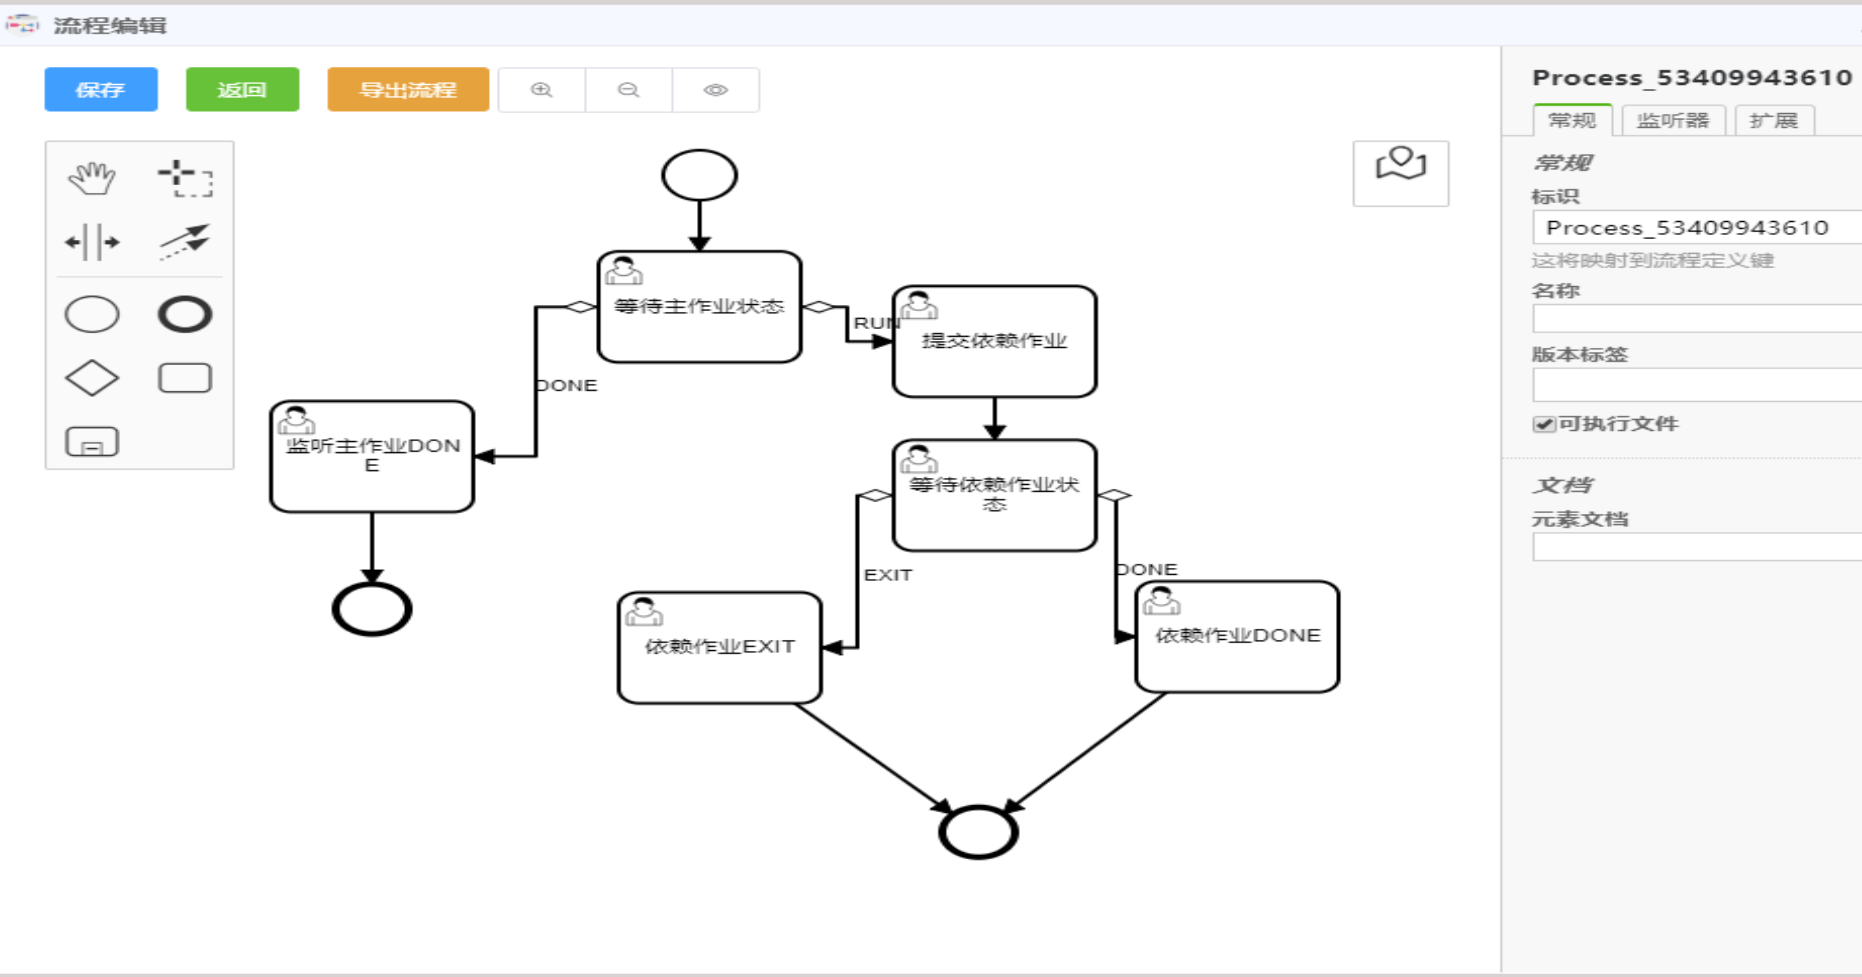This screenshot has width=1862, height=977.
Task: Click the EXIT sequence flow label
Action: [x=888, y=575]
